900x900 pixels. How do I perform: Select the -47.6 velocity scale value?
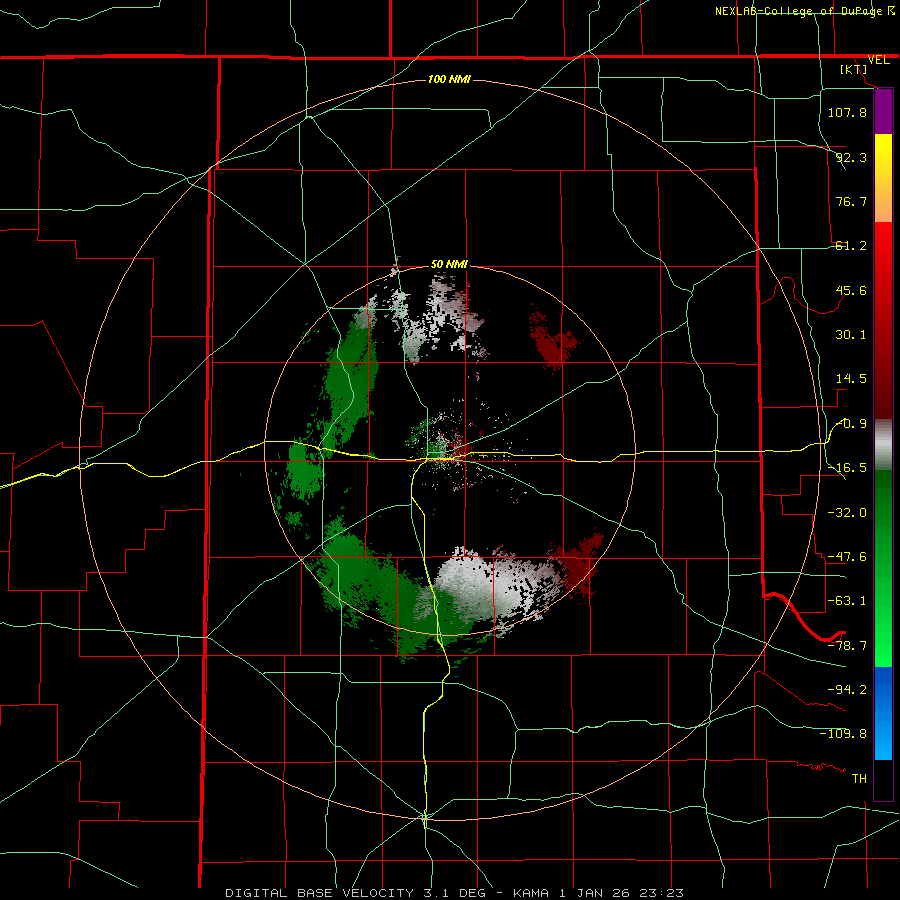(x=847, y=557)
